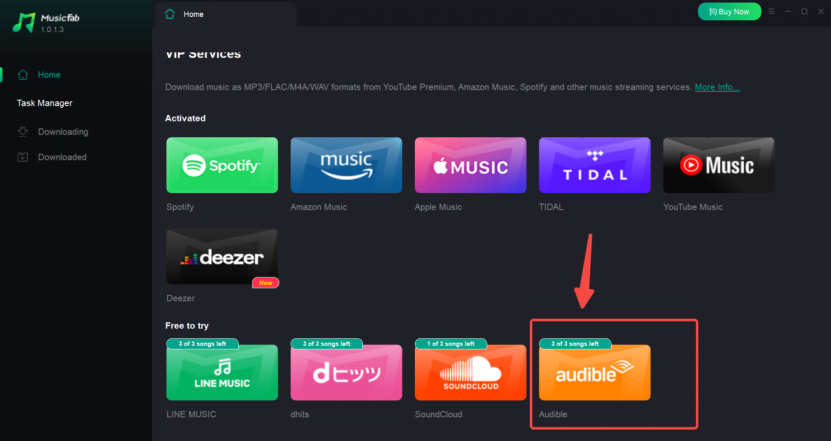Viewport: 831px width, 441px height.
Task: Click the Buy Now button
Action: click(x=729, y=12)
